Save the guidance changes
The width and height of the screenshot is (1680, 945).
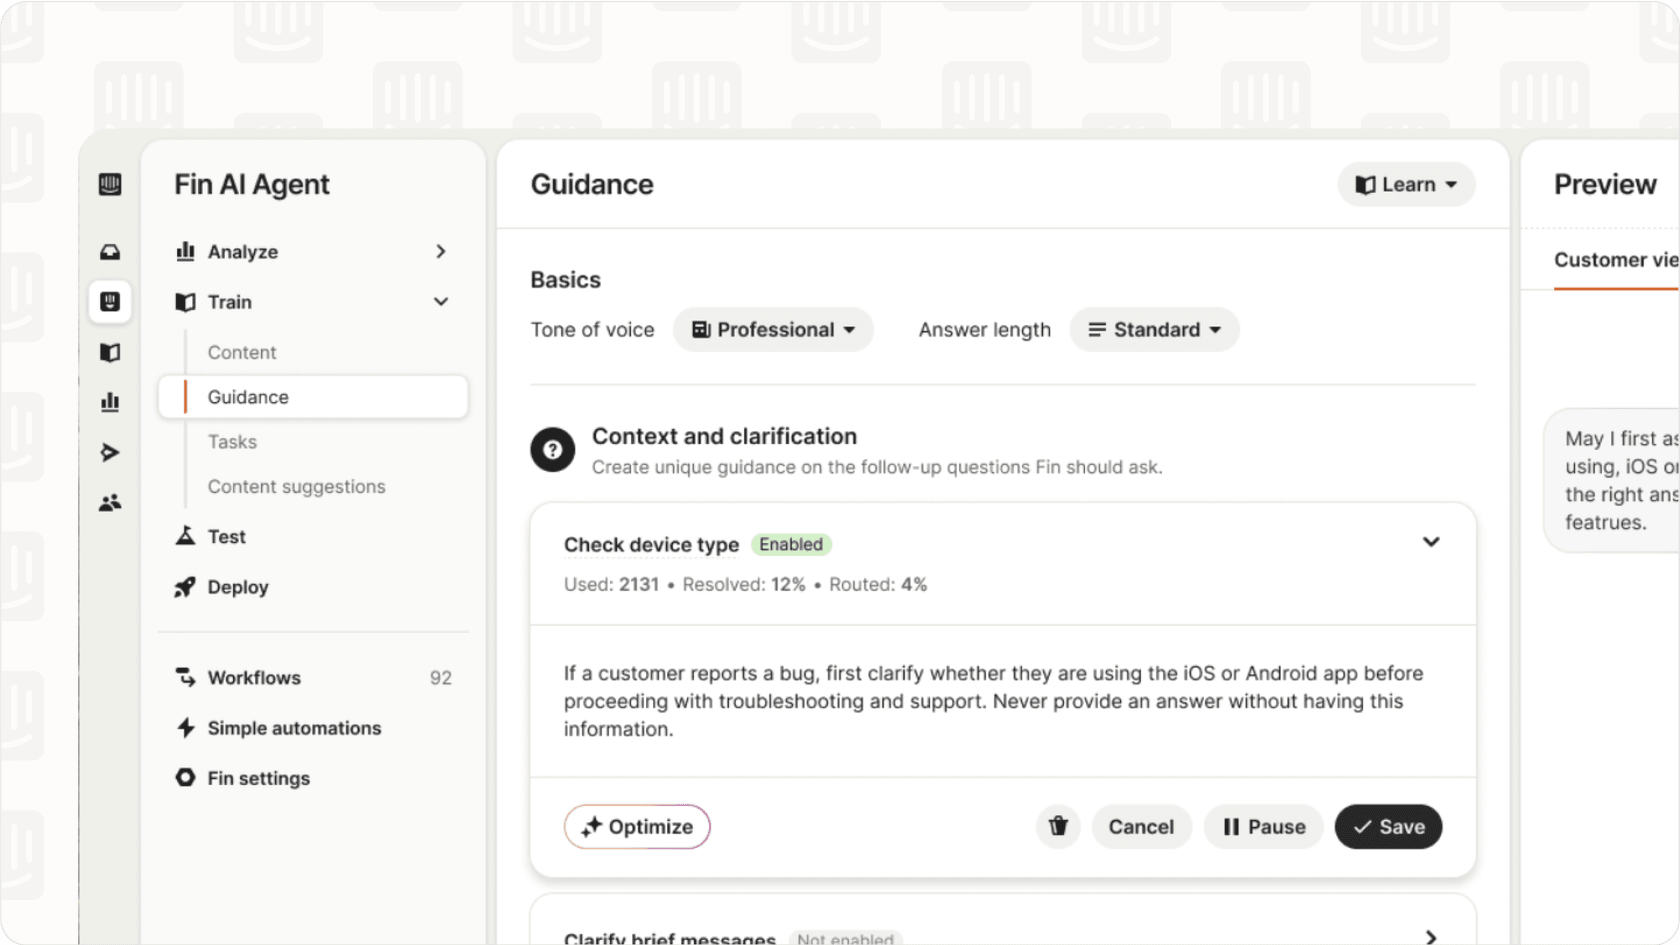(1388, 827)
